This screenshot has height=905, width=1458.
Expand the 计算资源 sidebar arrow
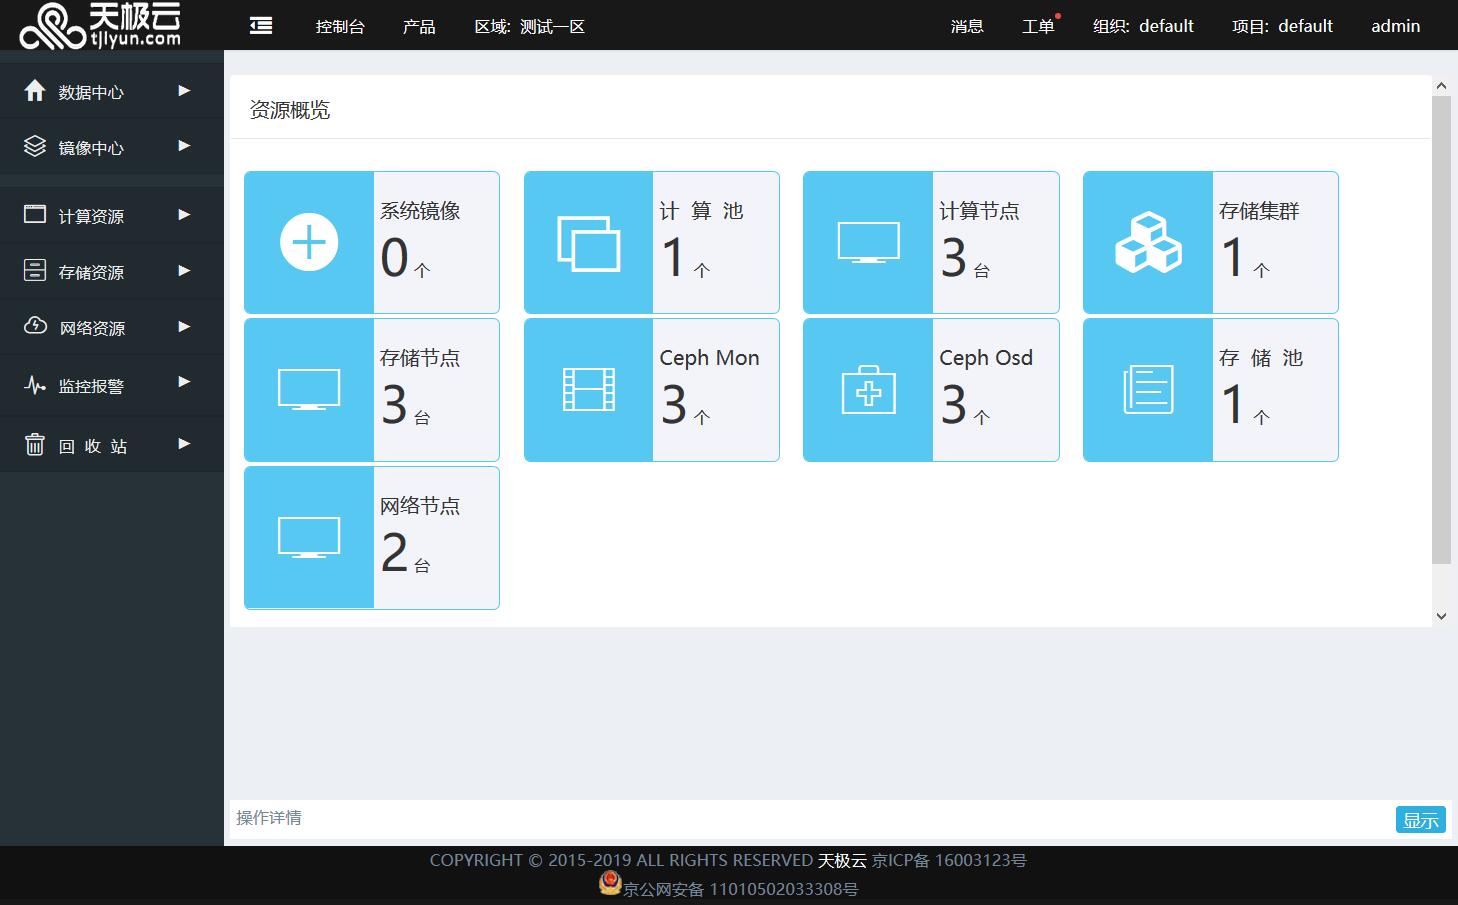[x=184, y=215]
